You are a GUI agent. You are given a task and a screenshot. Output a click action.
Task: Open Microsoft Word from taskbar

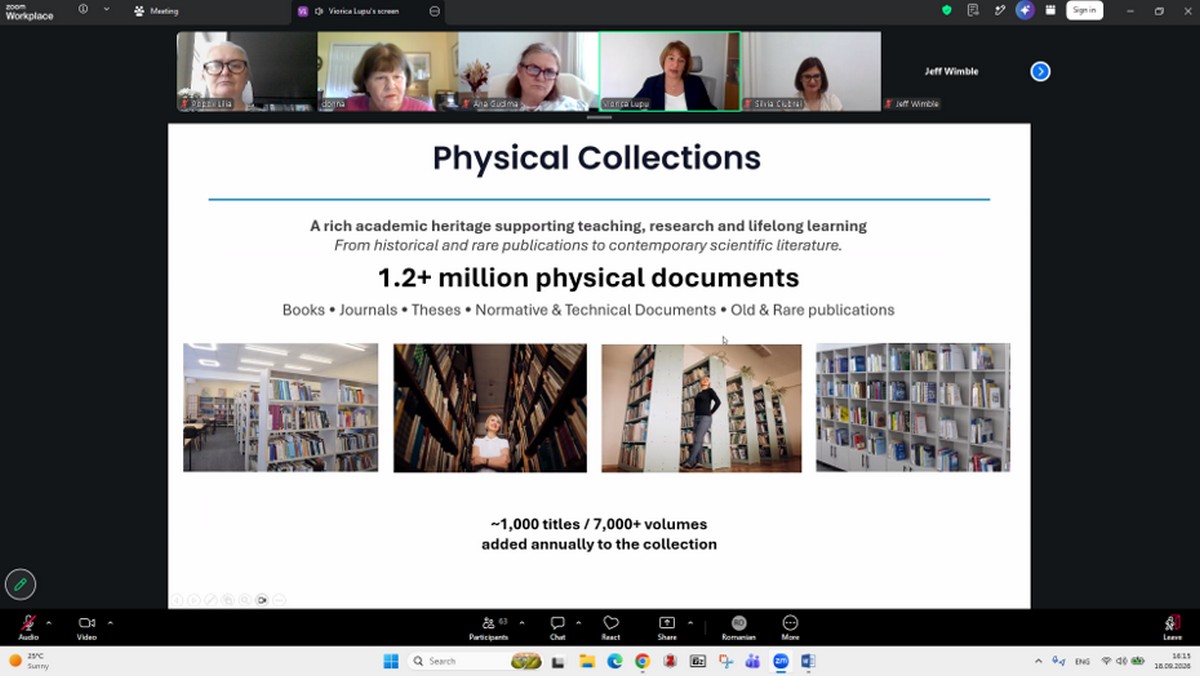pyautogui.click(x=808, y=661)
